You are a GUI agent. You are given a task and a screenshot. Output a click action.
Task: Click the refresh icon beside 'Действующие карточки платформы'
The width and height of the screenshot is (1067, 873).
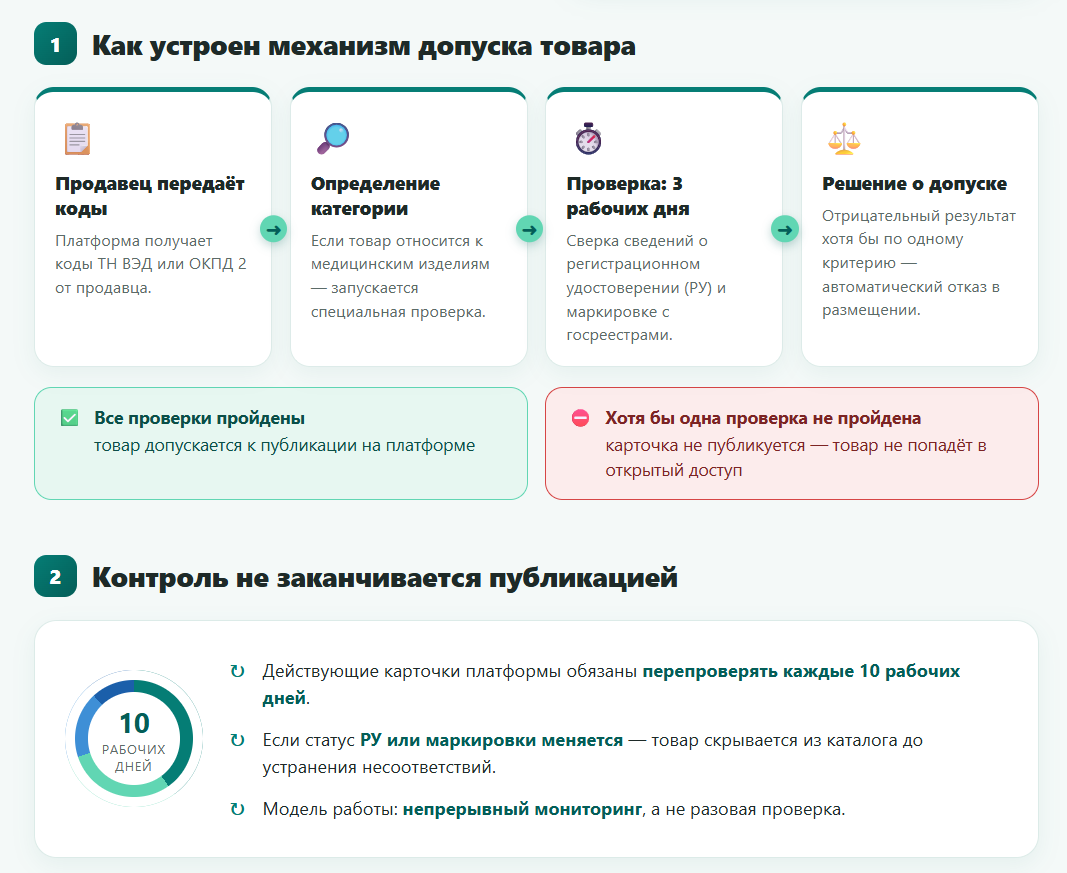tap(237, 672)
